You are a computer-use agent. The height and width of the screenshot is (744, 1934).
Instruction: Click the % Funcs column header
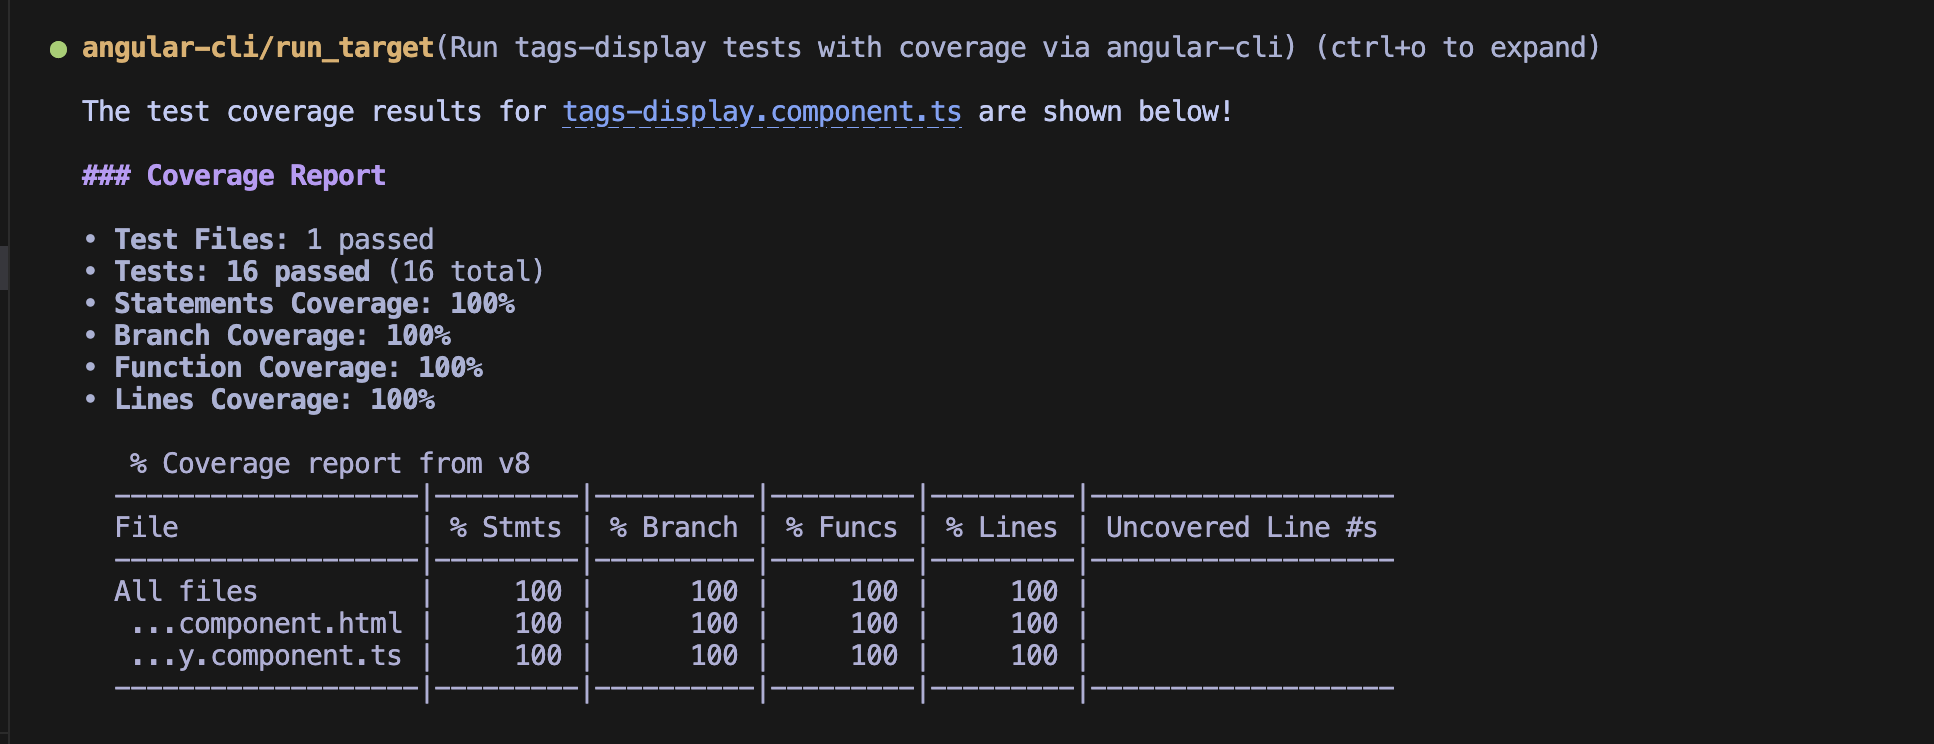click(842, 528)
